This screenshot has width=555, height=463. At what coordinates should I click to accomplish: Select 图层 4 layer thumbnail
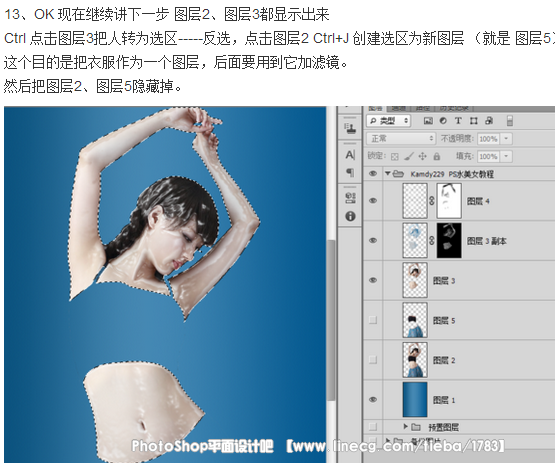[415, 201]
